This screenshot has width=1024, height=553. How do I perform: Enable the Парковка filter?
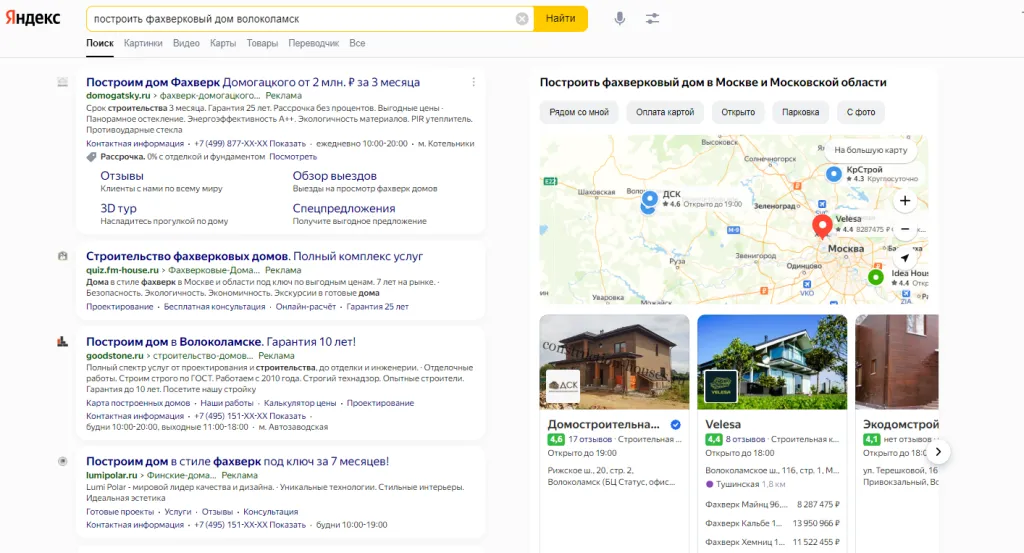tap(800, 112)
